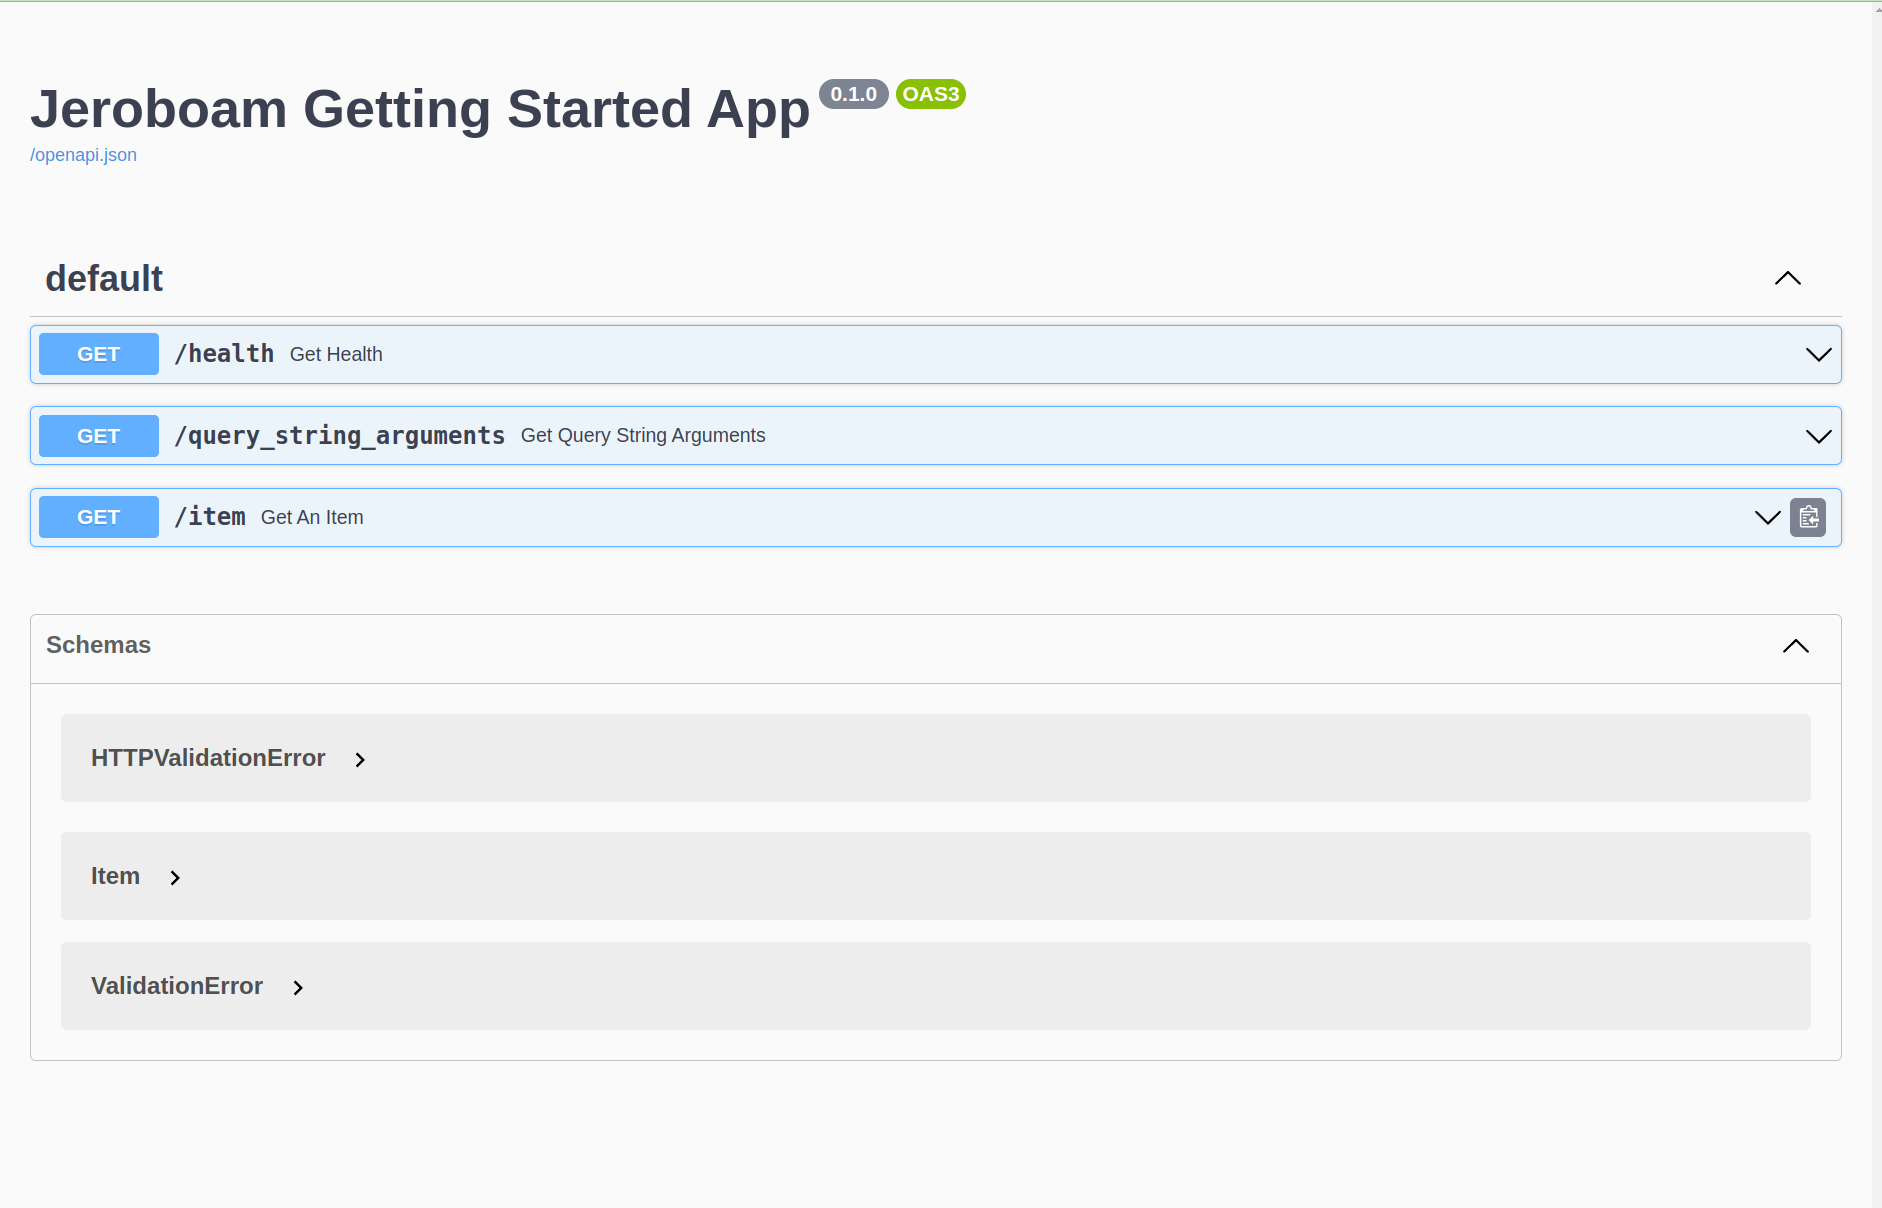Viewport: 1882px width, 1208px height.
Task: Expand the HTTPValidationError schema arrow
Action: [x=360, y=760]
